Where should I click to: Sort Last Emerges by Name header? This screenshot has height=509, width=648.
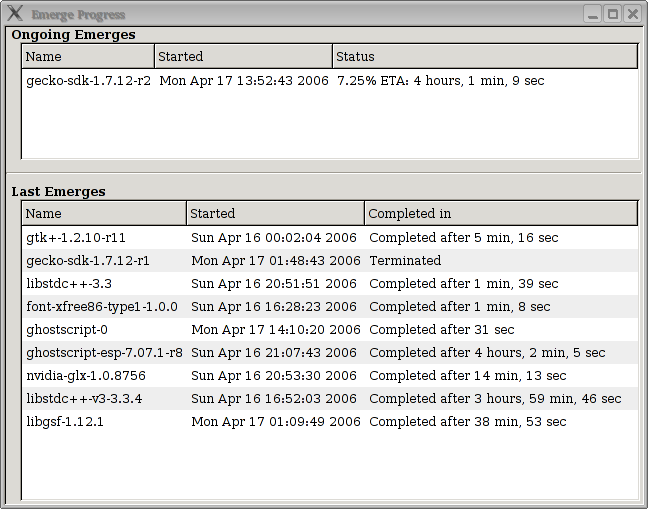[x=104, y=213]
